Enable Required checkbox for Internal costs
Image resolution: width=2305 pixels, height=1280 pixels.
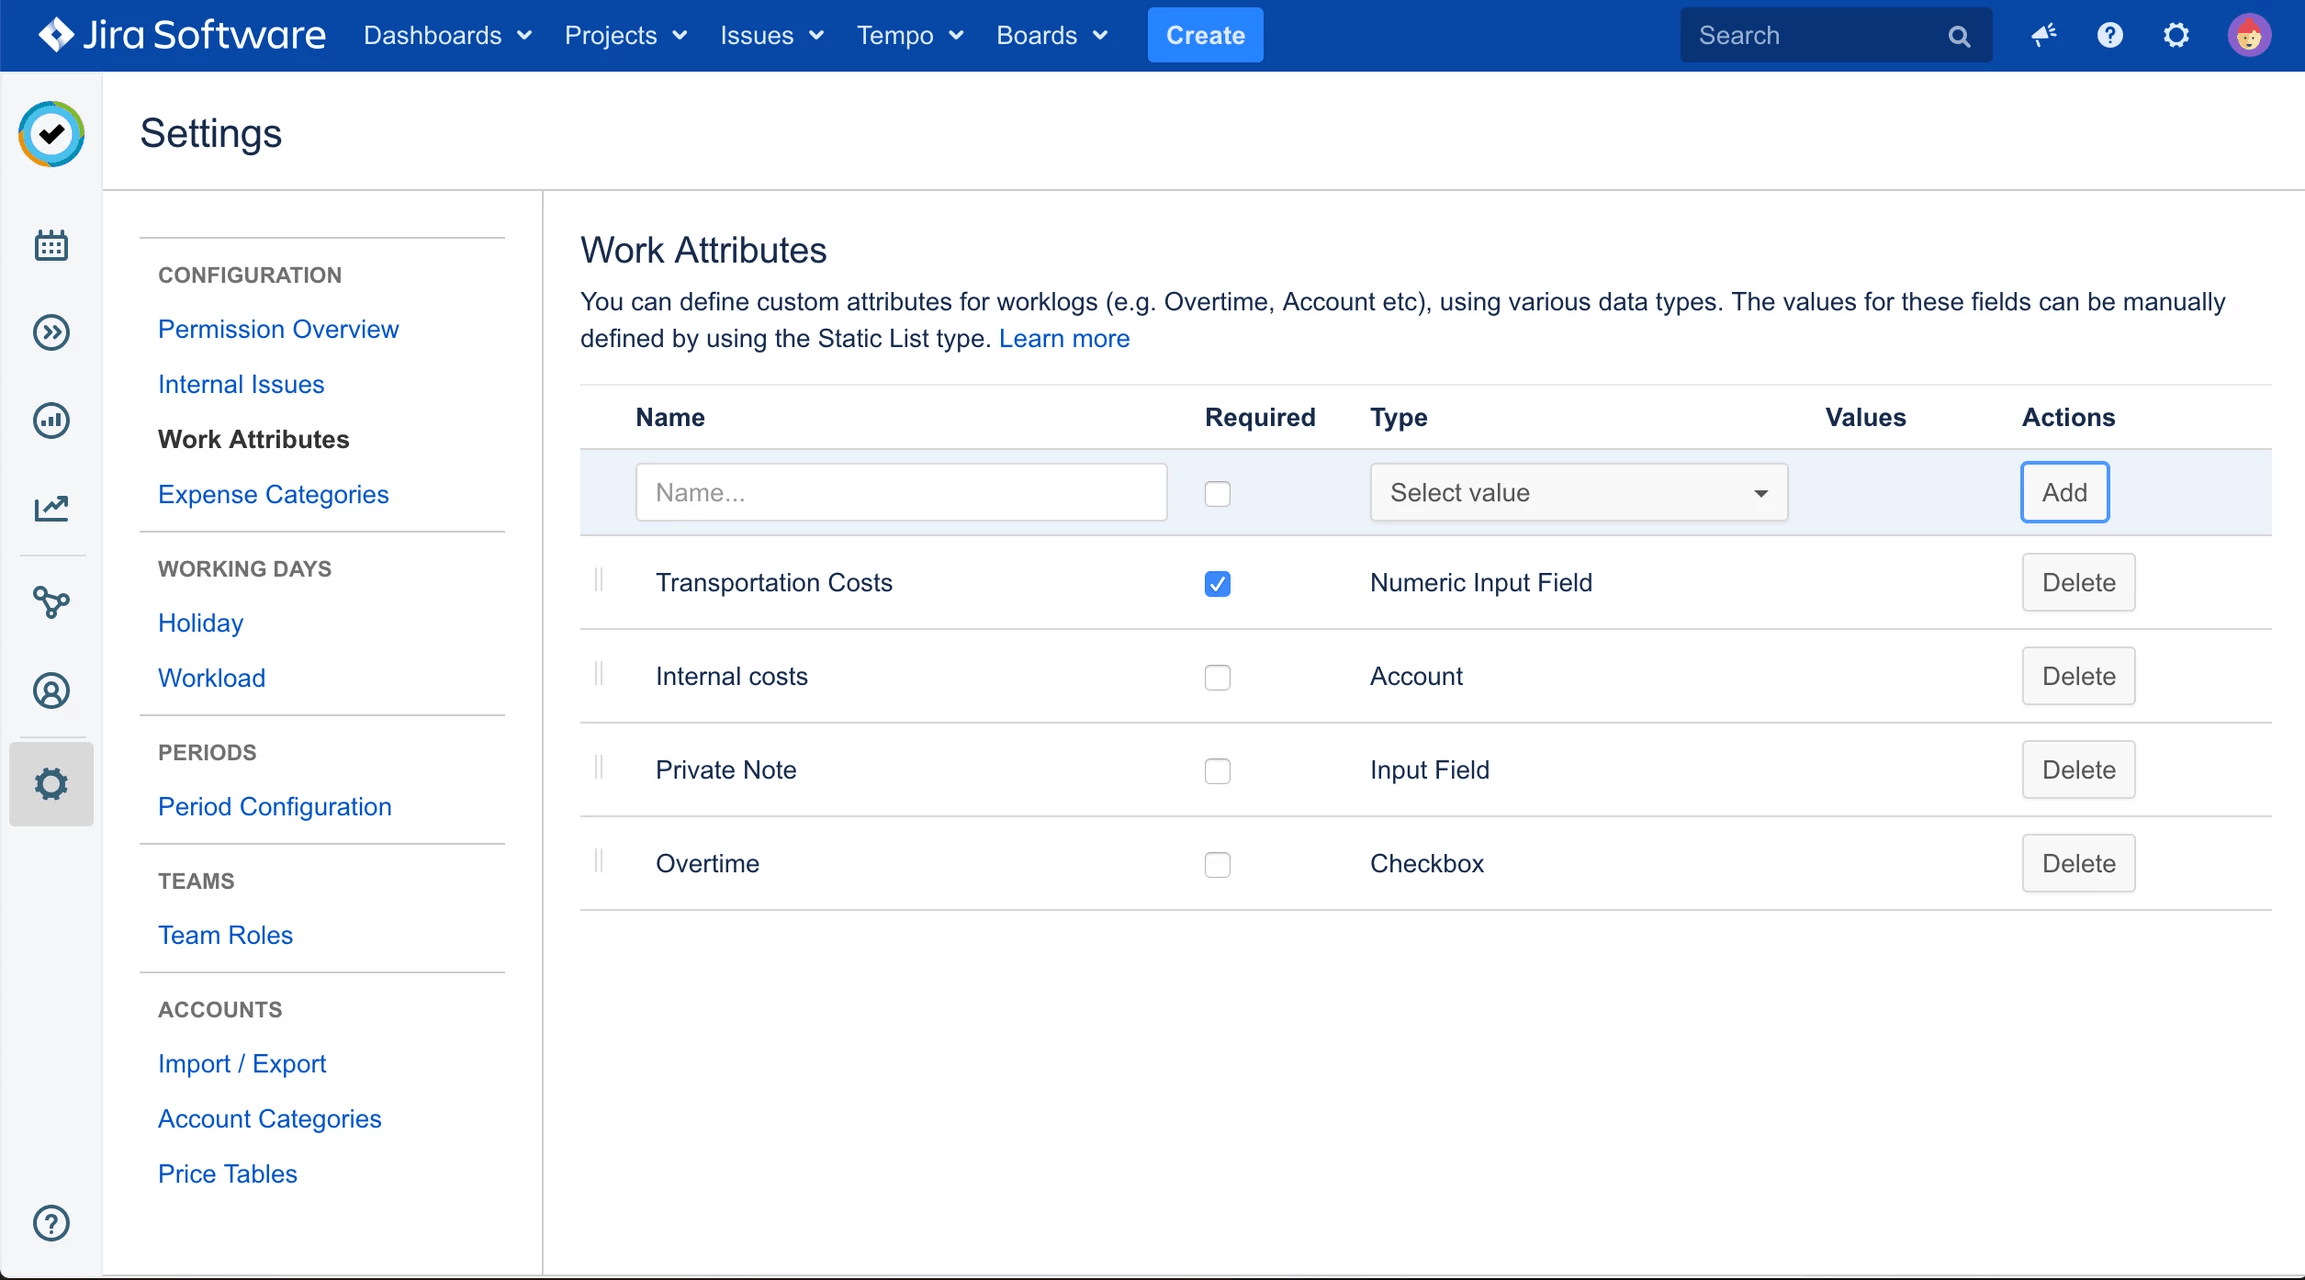pyautogui.click(x=1217, y=677)
